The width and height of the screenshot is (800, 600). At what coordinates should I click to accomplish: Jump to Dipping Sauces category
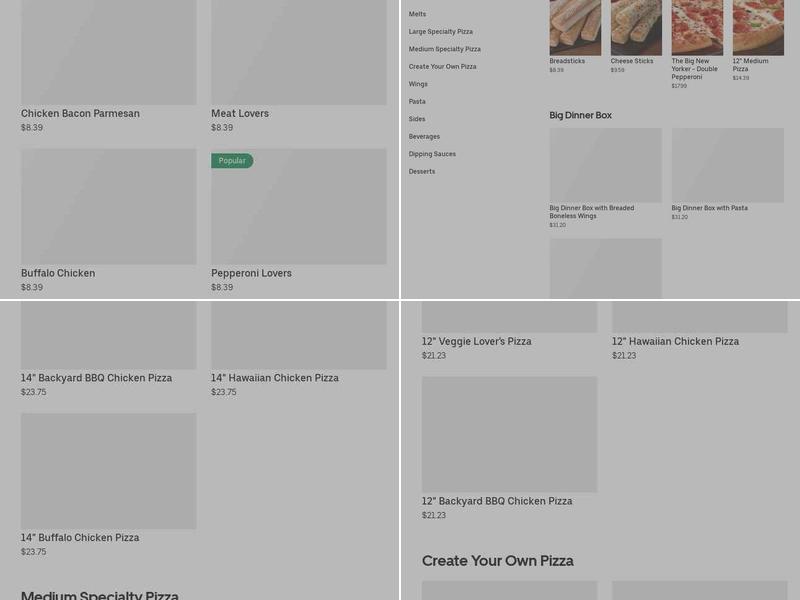(432, 154)
